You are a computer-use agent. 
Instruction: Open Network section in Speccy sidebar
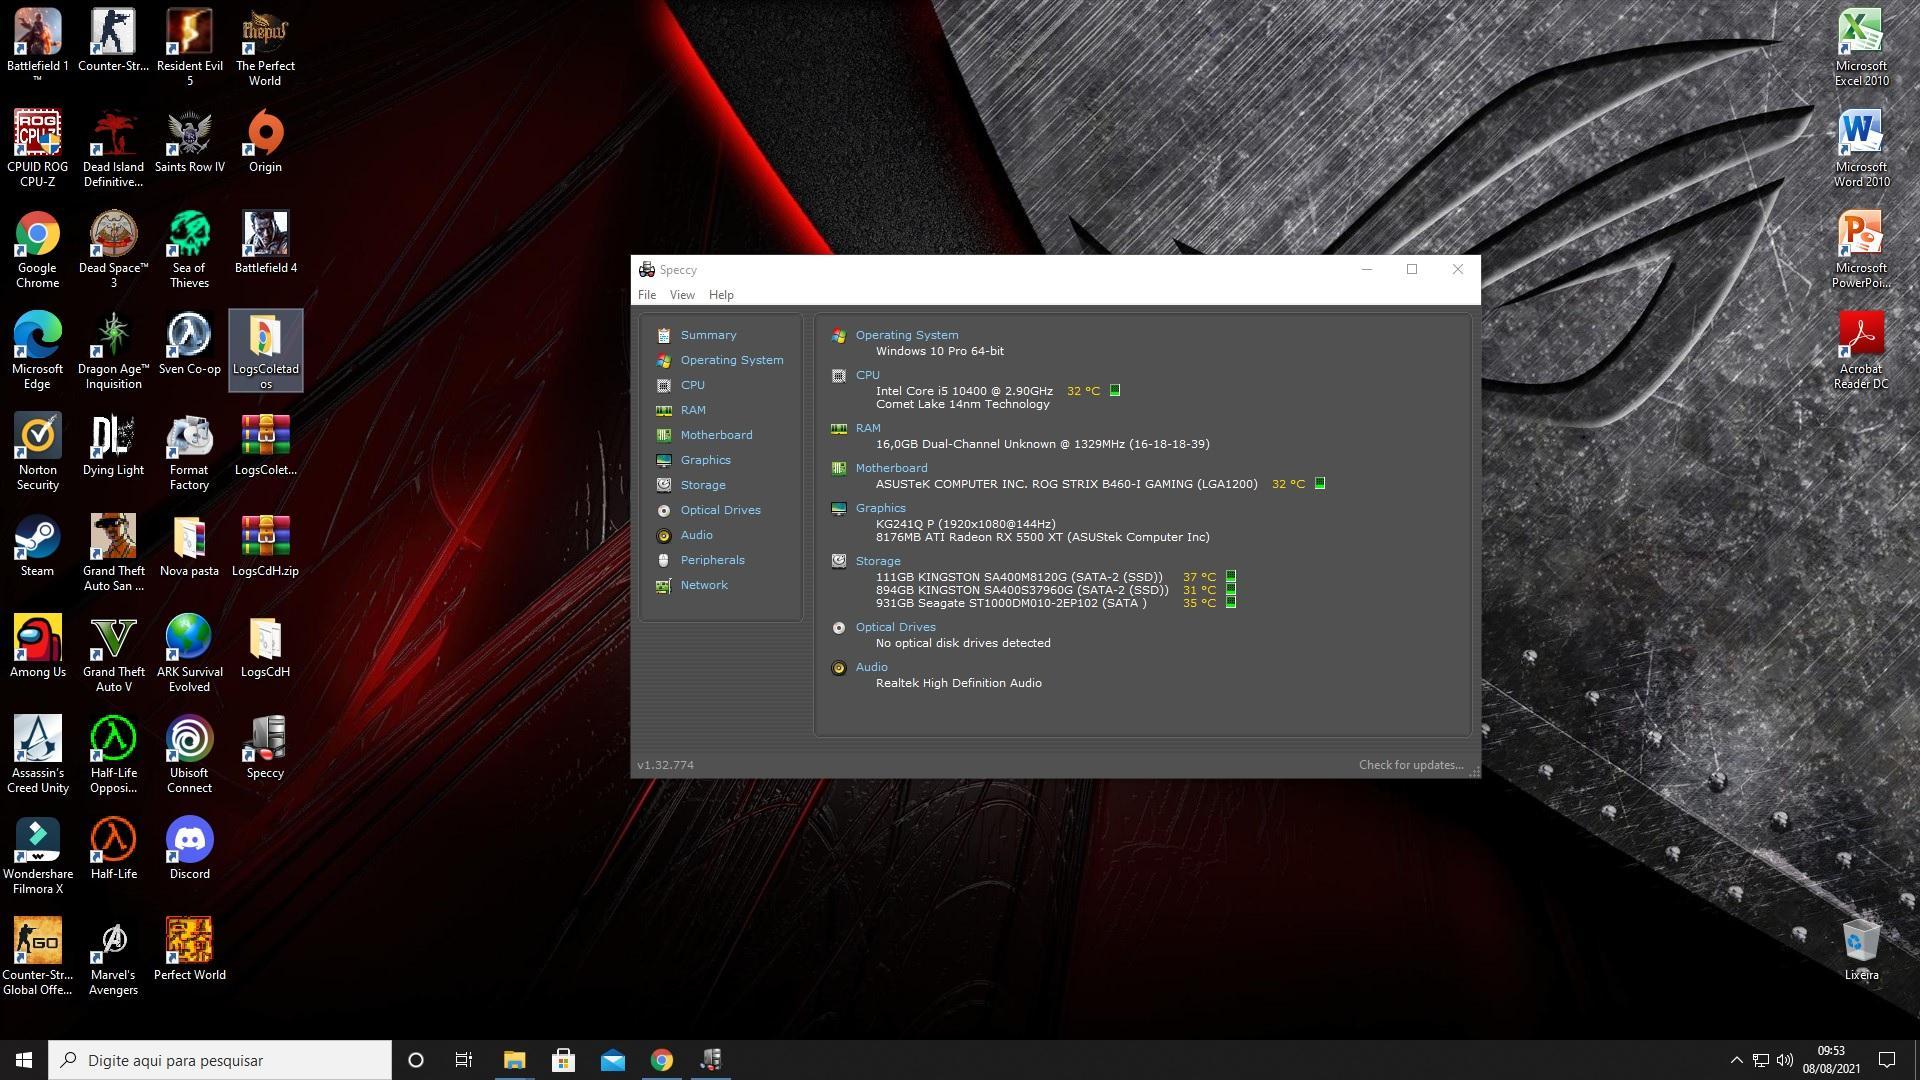(704, 585)
